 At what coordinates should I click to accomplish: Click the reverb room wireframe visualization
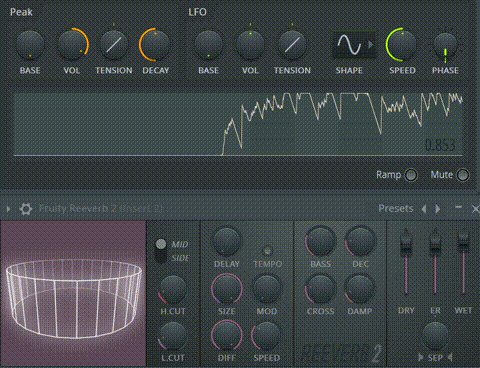[x=73, y=293]
